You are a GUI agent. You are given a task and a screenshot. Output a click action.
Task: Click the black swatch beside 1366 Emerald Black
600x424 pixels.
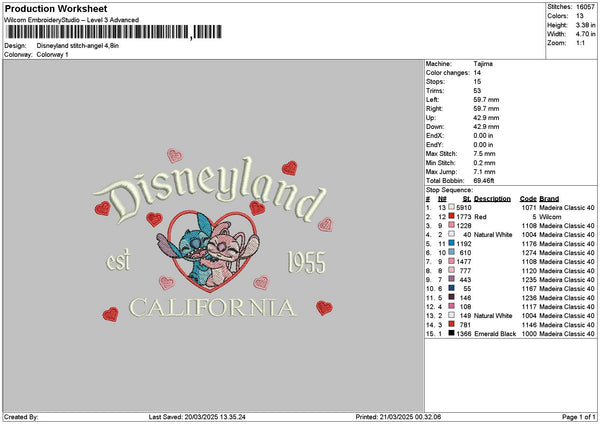click(x=452, y=333)
